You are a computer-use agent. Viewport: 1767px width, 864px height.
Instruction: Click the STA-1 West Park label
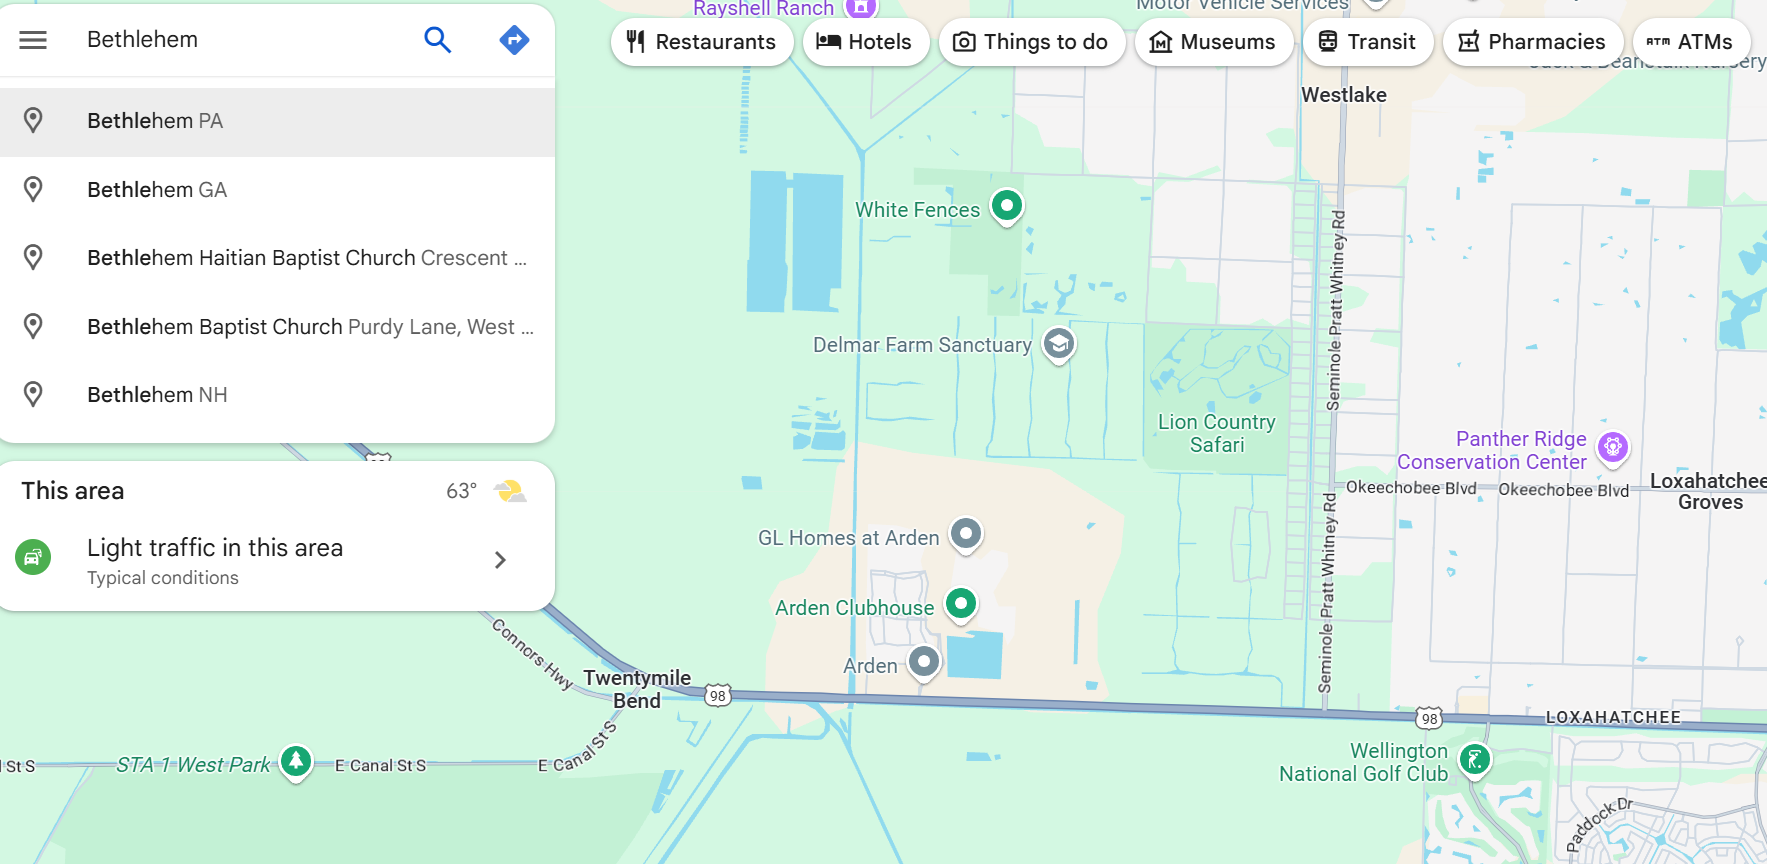193,765
